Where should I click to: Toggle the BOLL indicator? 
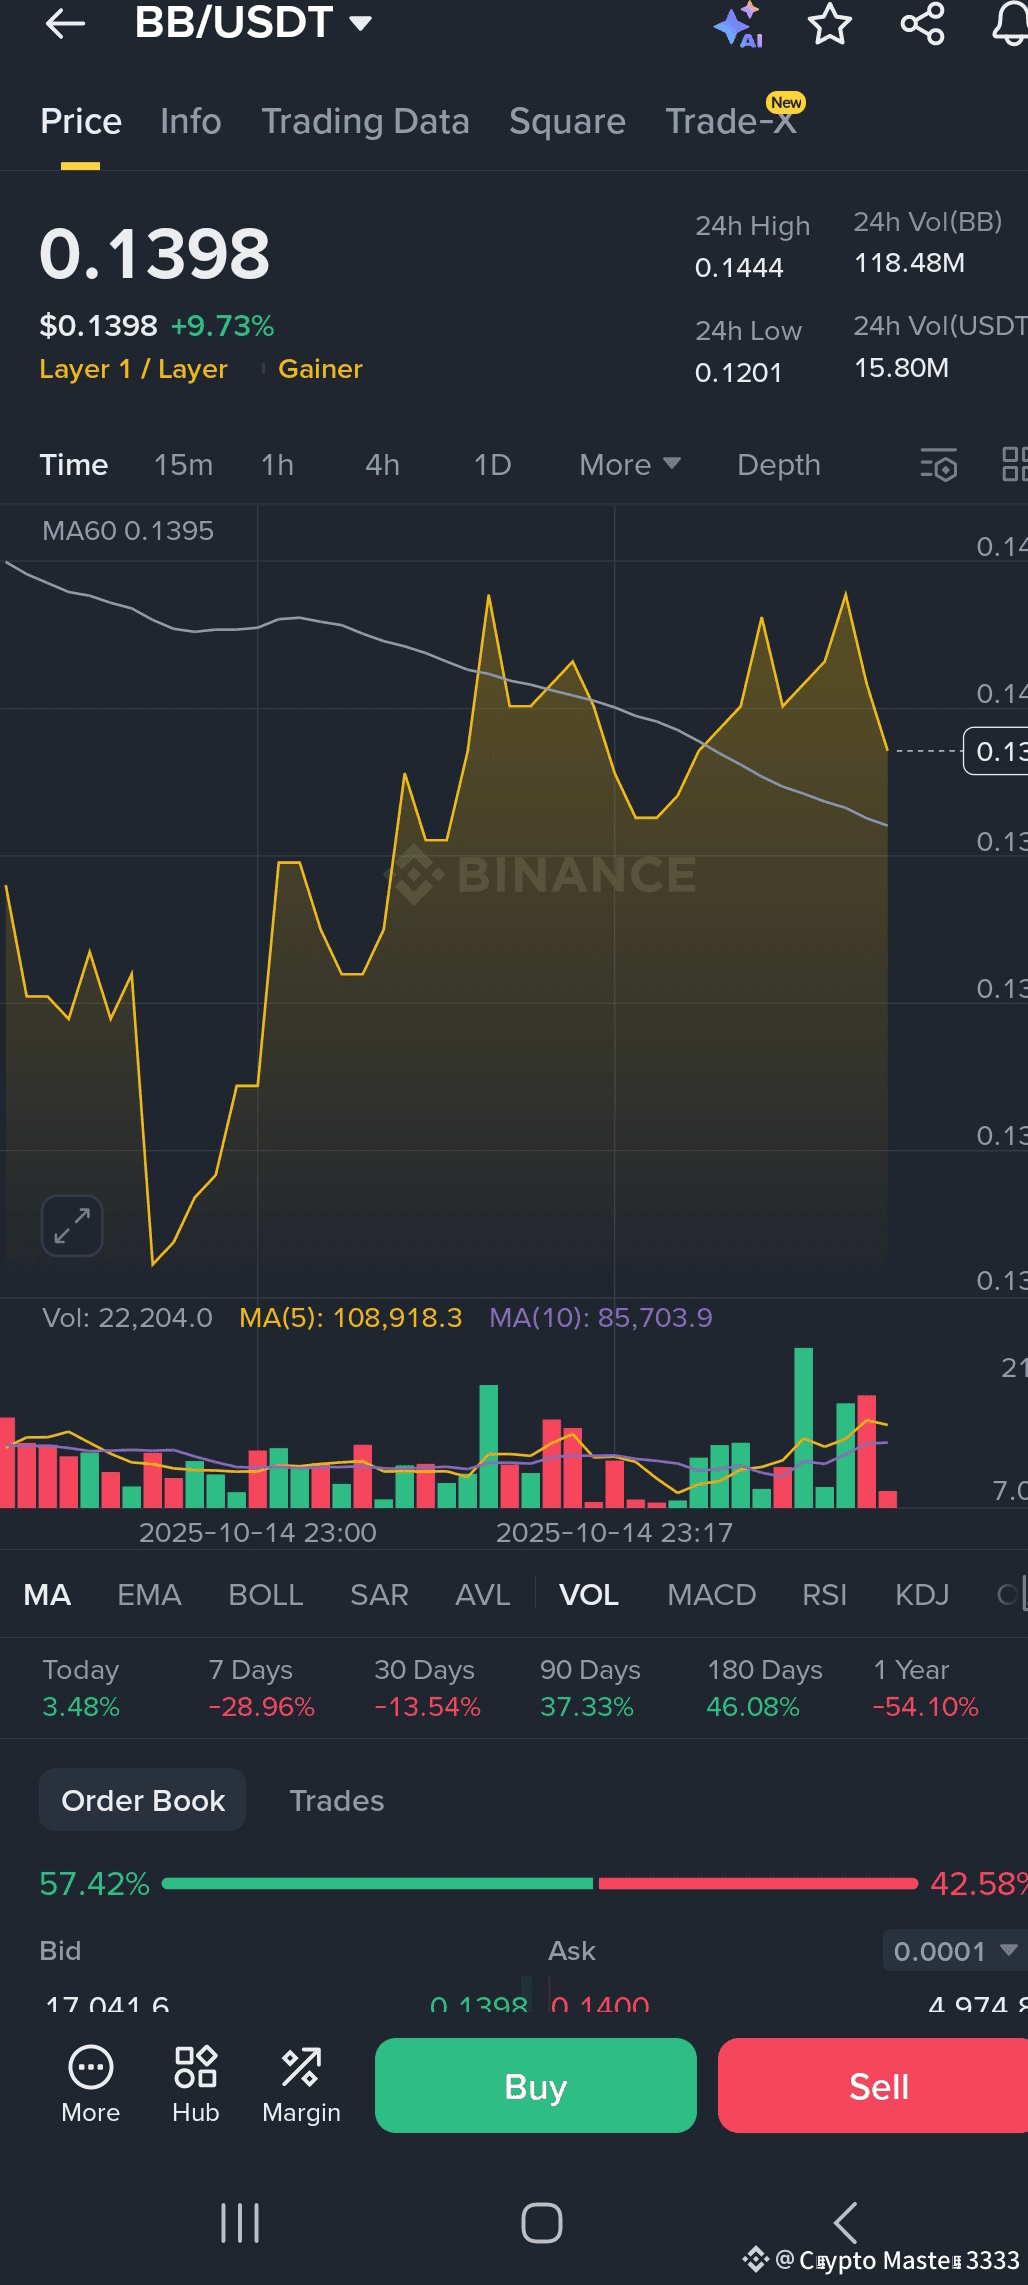click(266, 1595)
